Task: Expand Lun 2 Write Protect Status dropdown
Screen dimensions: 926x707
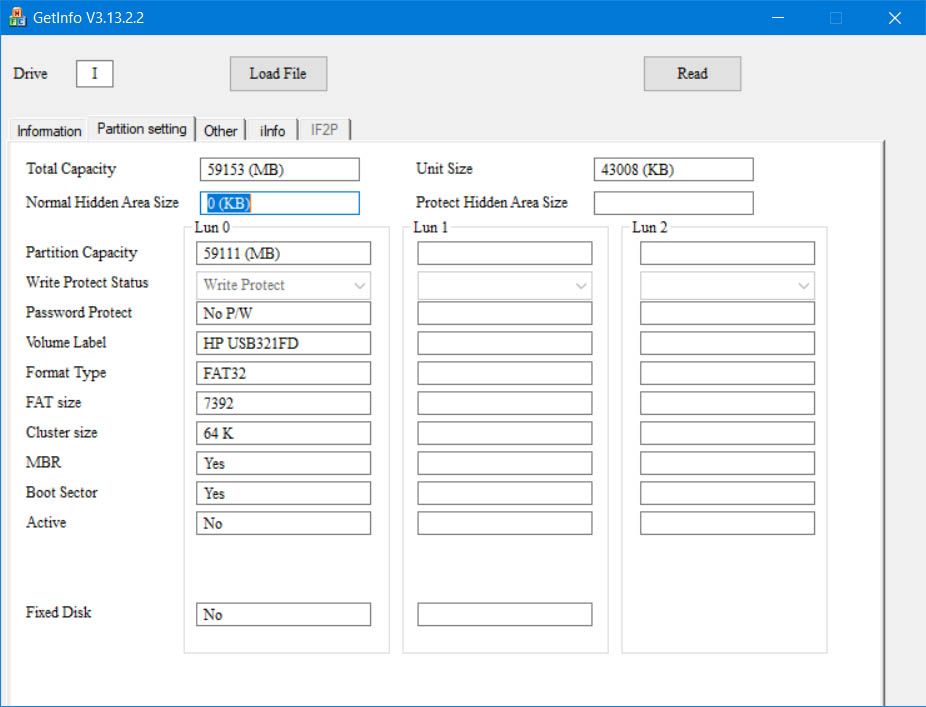Action: [x=728, y=285]
